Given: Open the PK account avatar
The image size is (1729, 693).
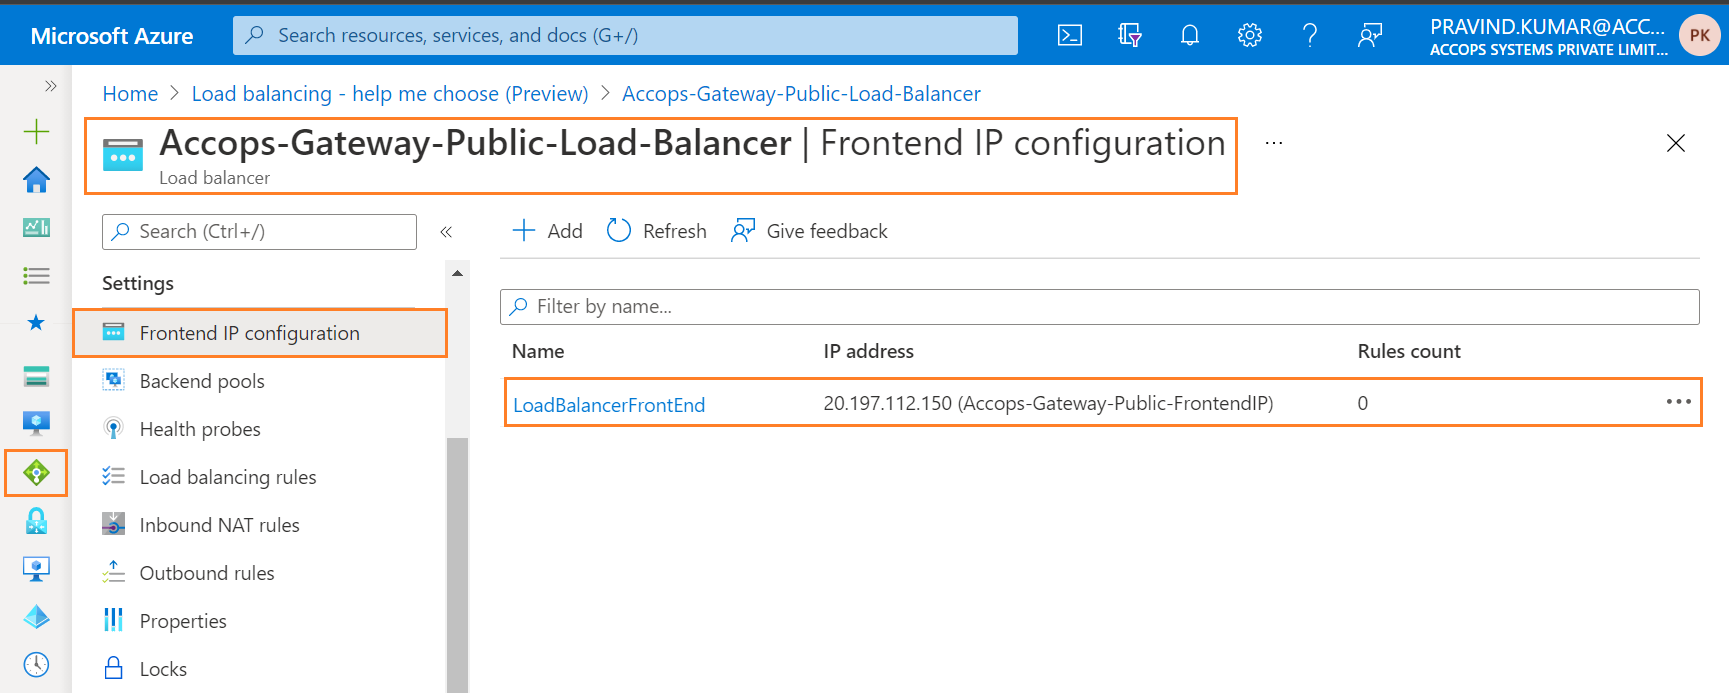Looking at the screenshot, I should click(x=1699, y=35).
